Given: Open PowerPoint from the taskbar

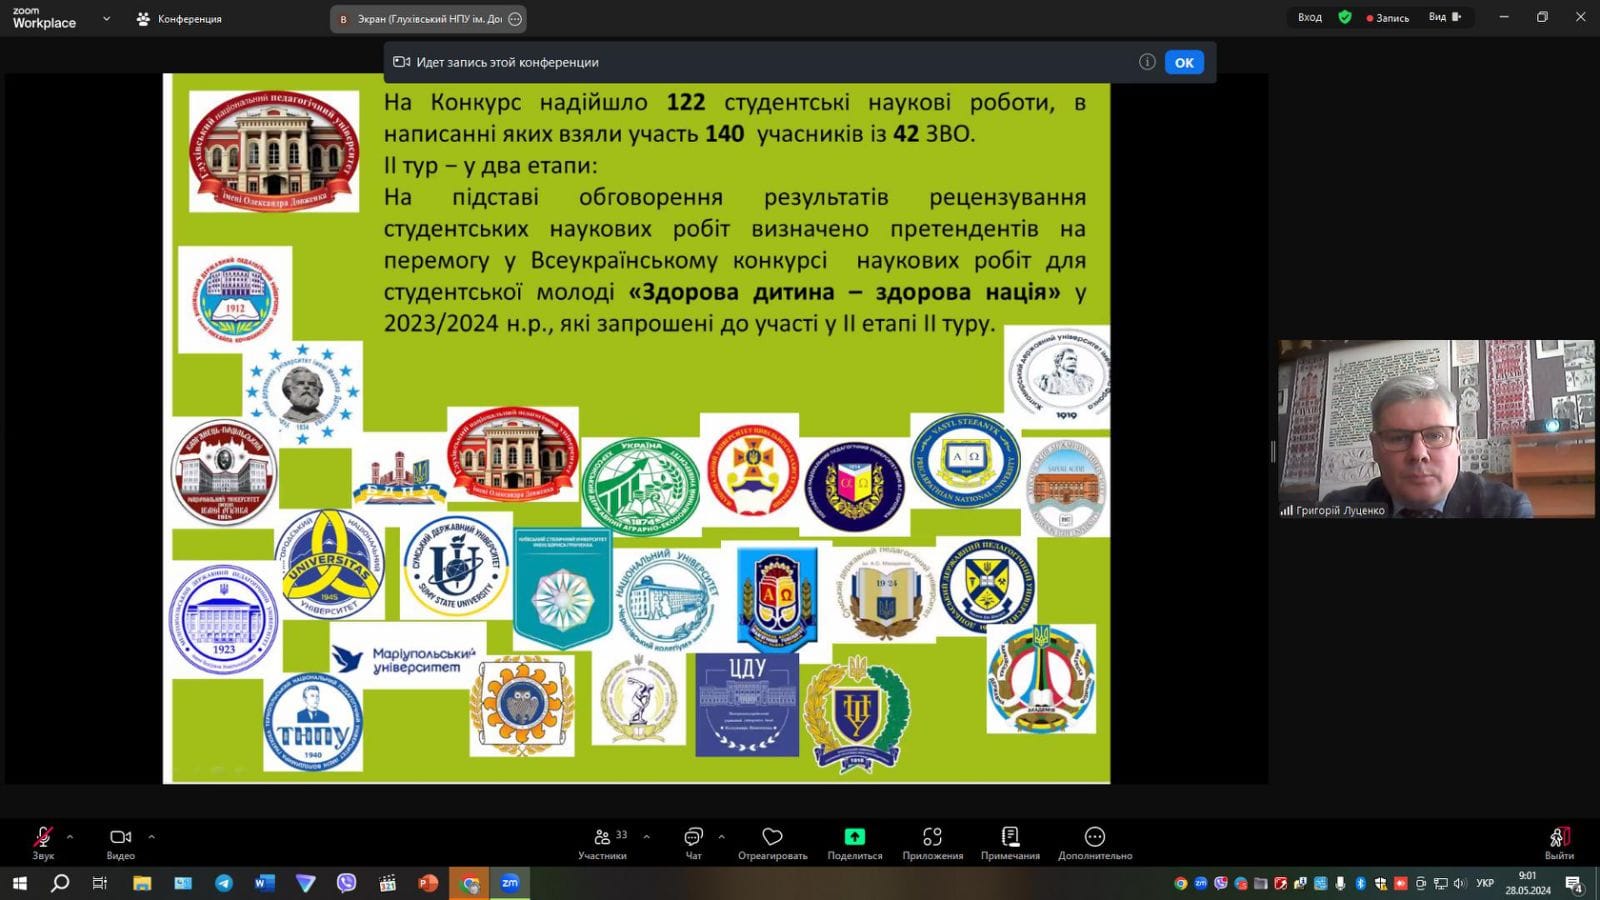Looking at the screenshot, I should pos(428,883).
